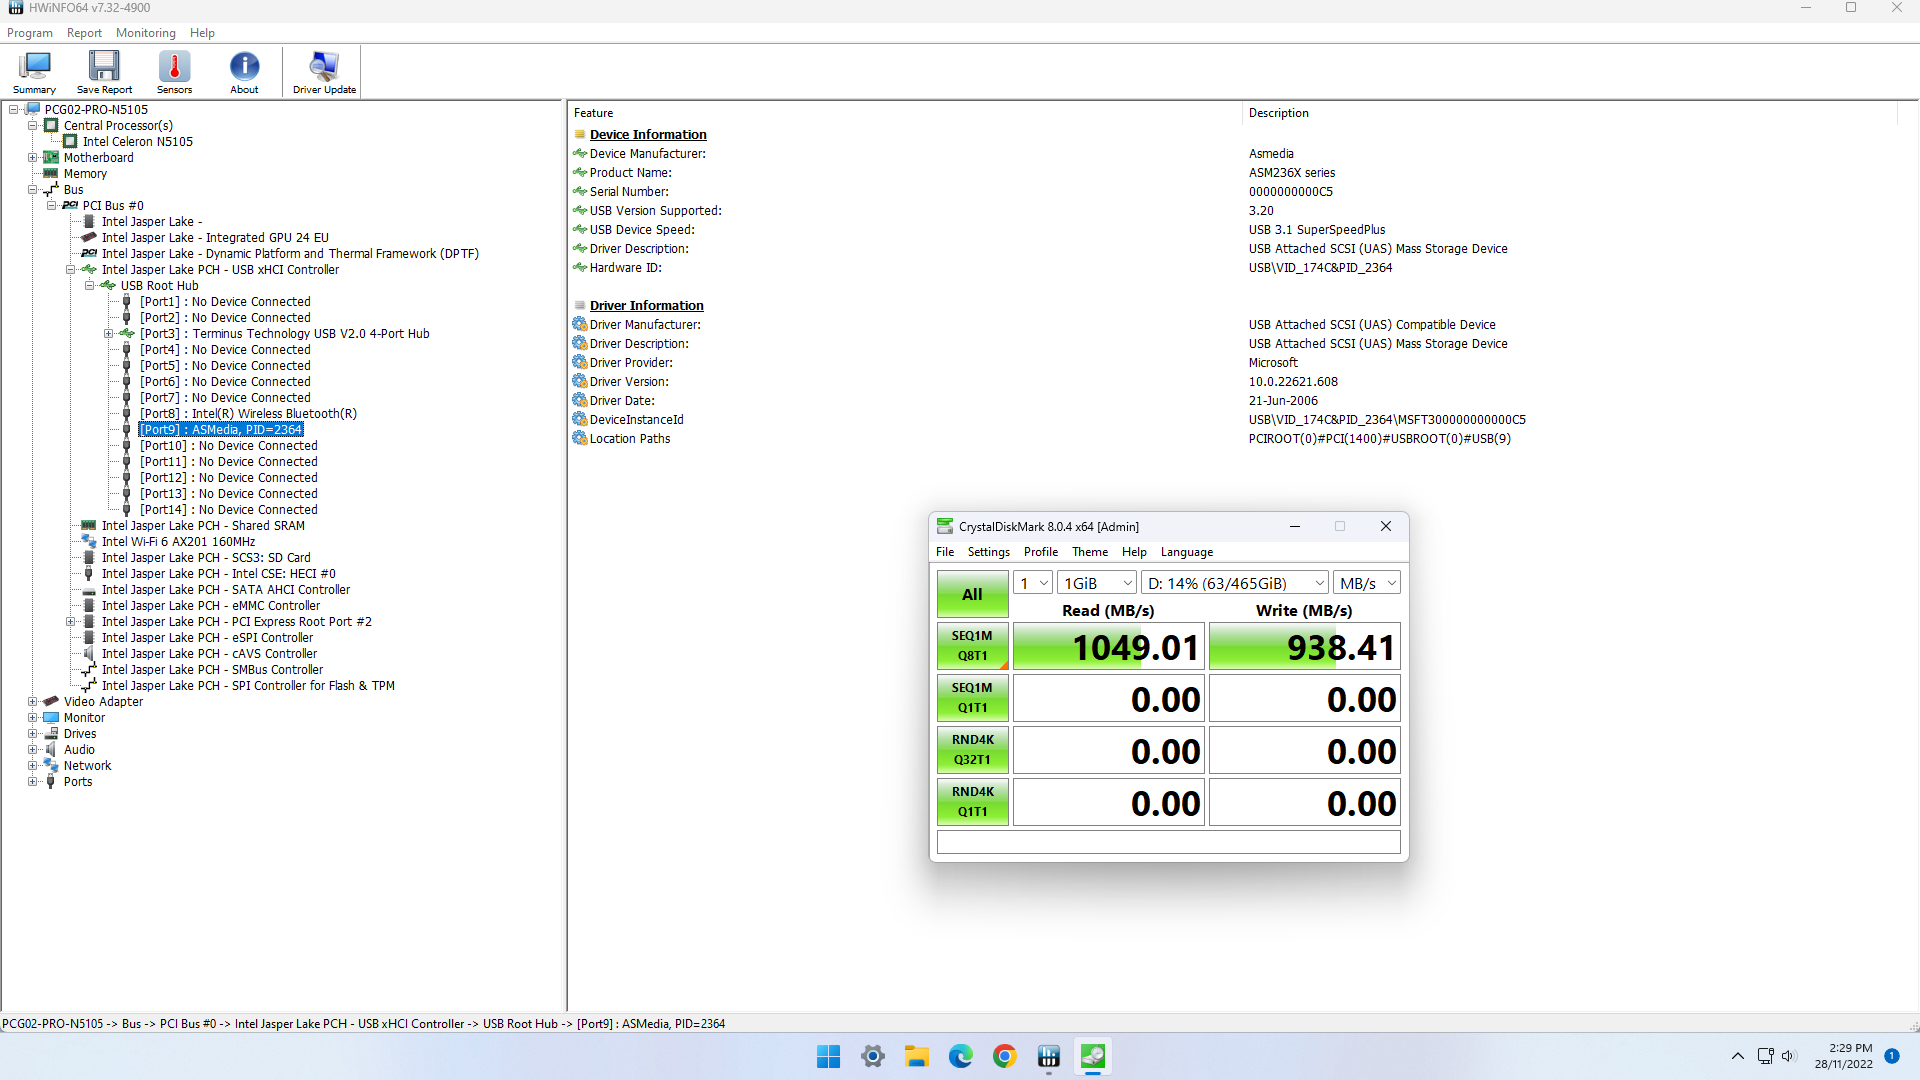Open the 1GiB test size dropdown

click(1097, 583)
